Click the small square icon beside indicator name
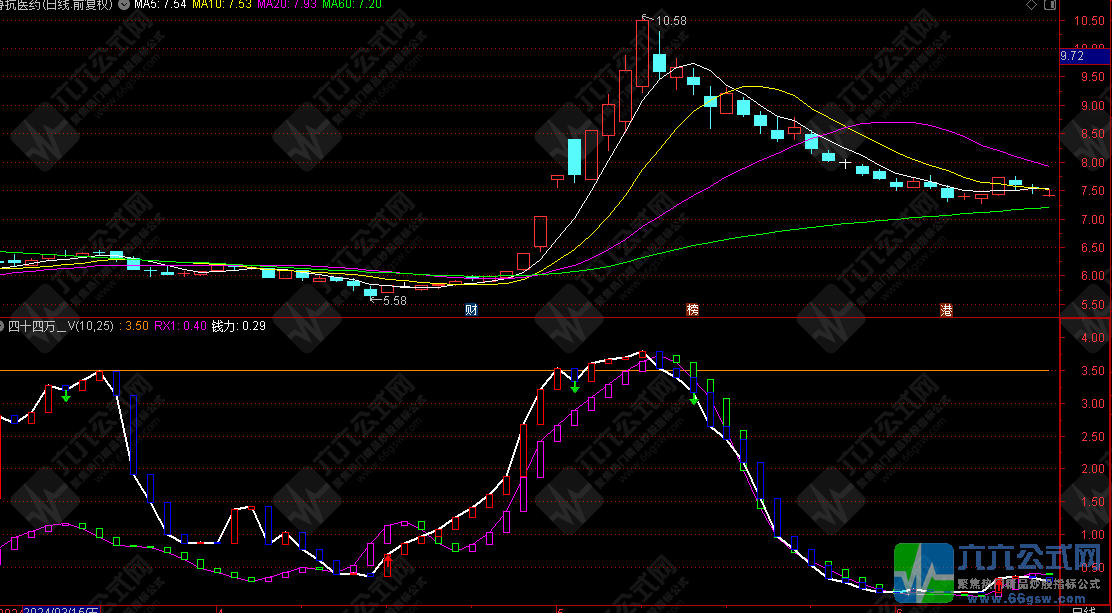 coord(4,326)
